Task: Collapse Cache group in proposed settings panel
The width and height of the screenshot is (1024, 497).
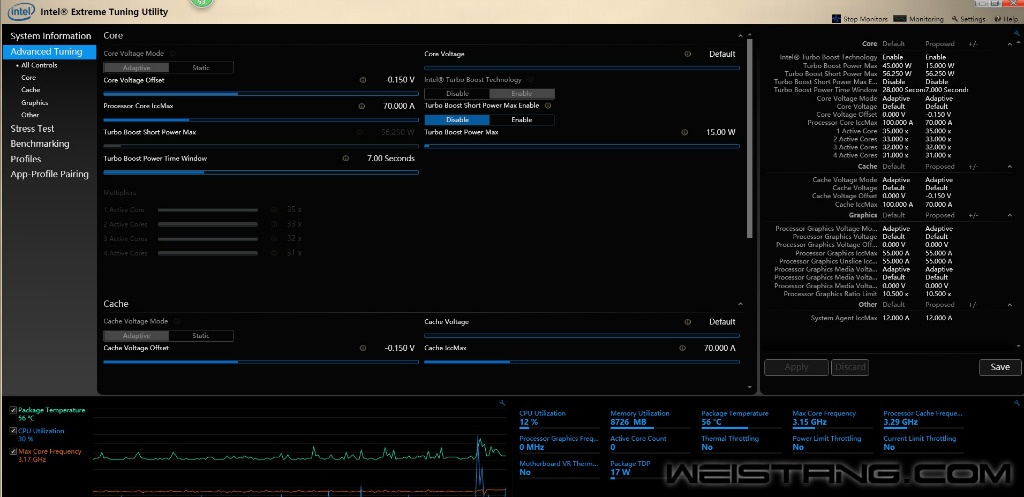Action: point(1010,167)
